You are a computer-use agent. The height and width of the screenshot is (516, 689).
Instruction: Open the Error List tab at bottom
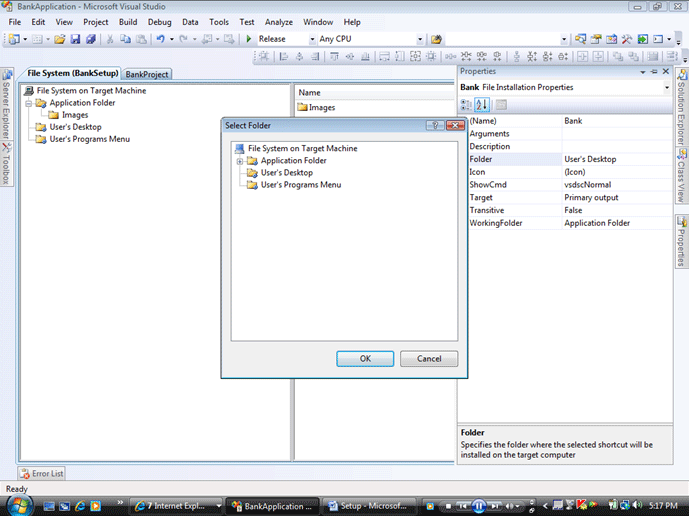click(42, 473)
